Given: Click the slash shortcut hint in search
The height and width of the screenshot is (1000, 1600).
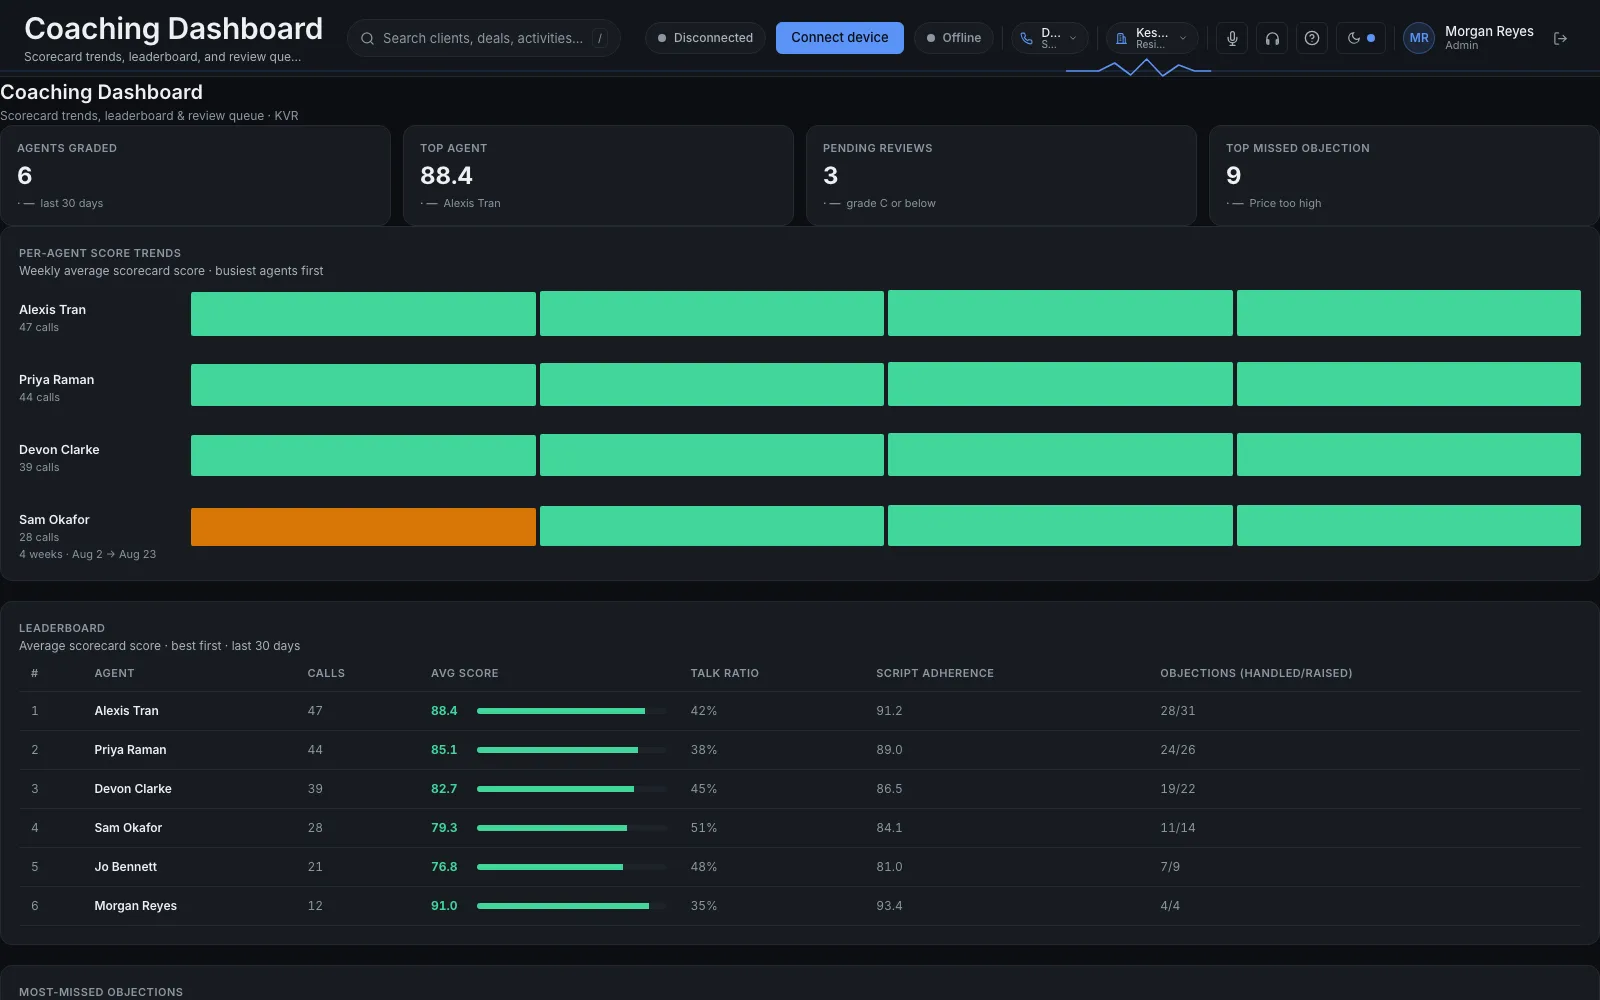Looking at the screenshot, I should coord(600,38).
